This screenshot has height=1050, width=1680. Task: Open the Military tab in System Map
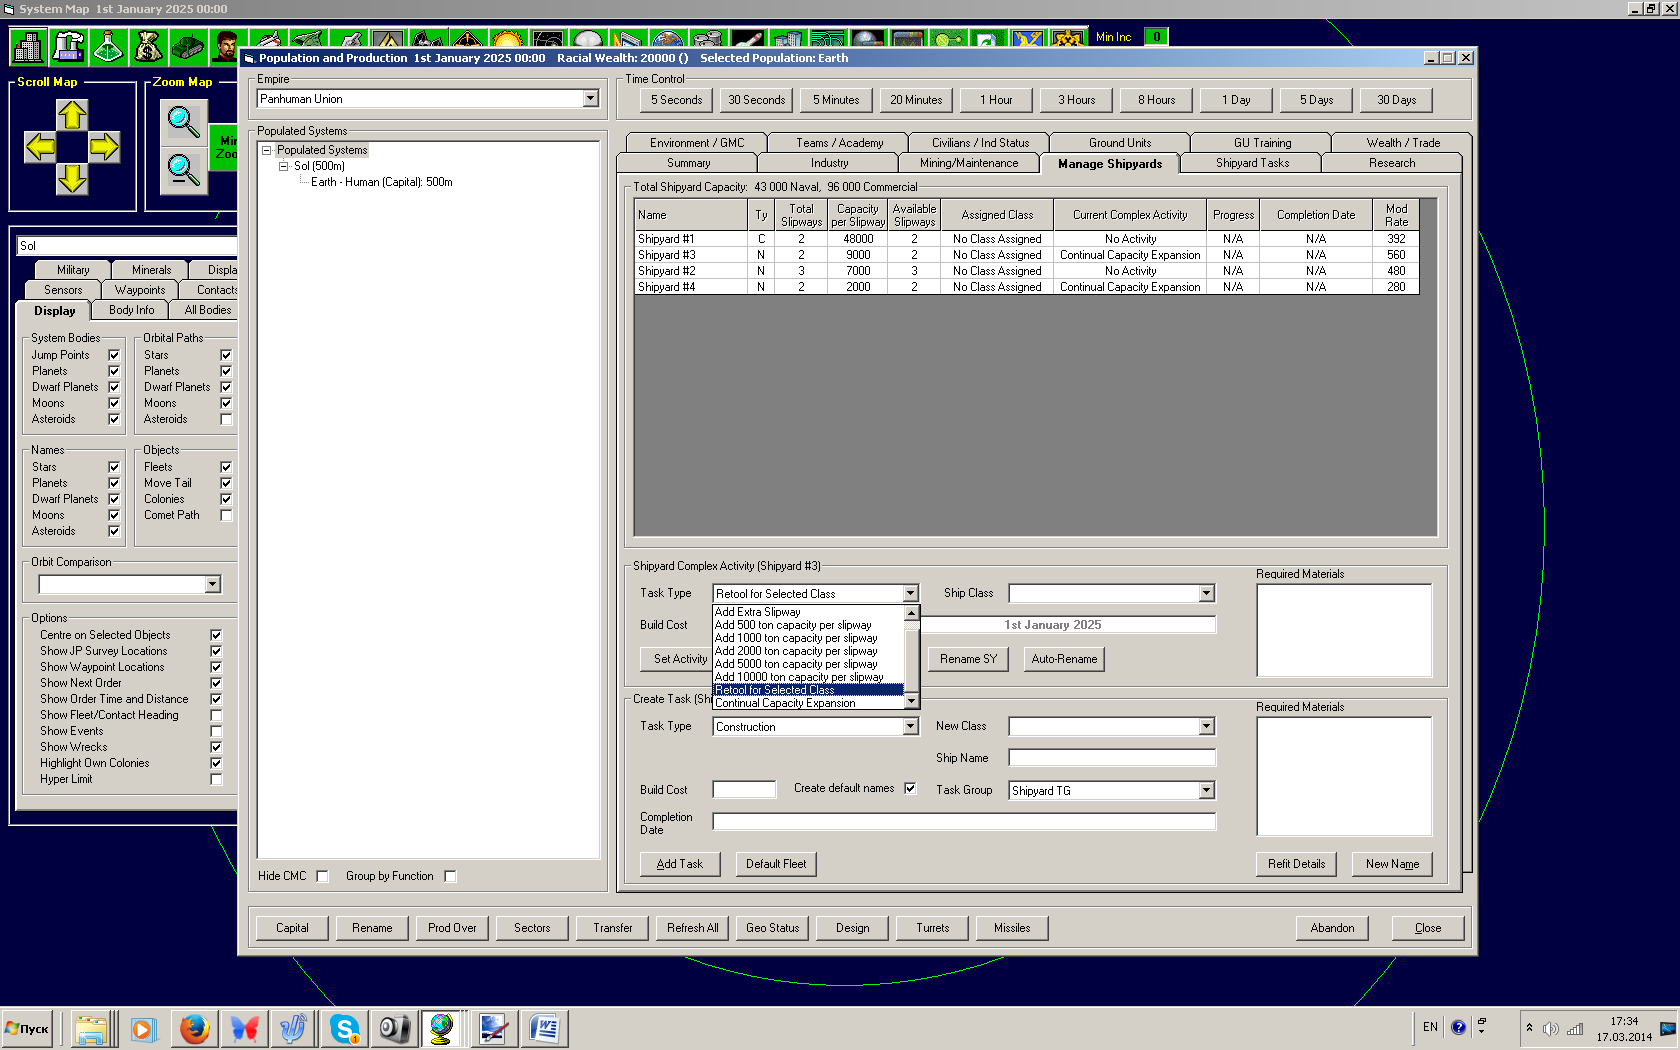coord(73,270)
